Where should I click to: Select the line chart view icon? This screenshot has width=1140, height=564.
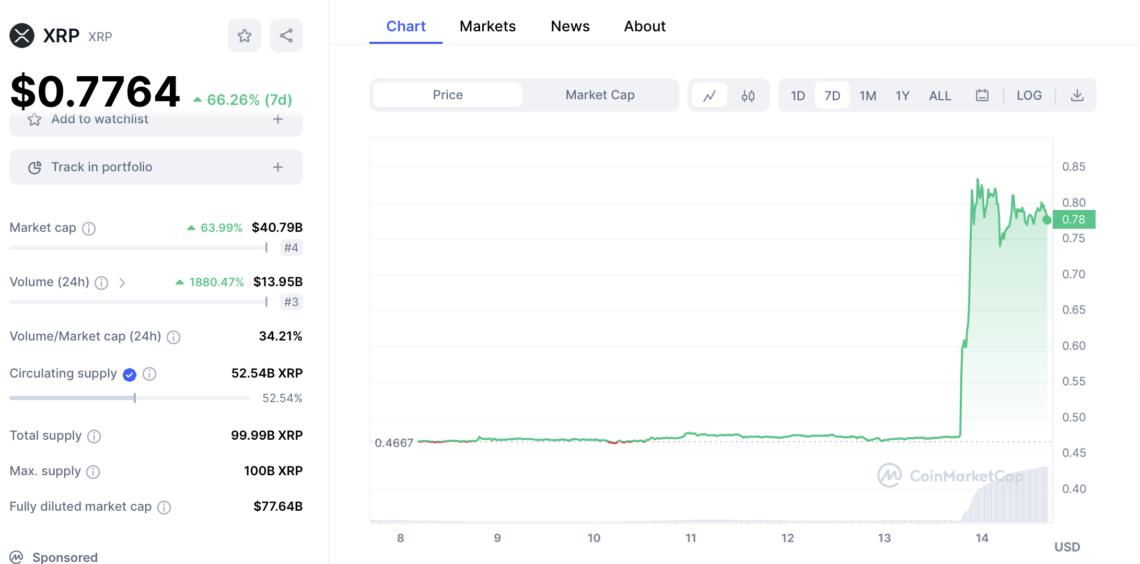coord(710,95)
